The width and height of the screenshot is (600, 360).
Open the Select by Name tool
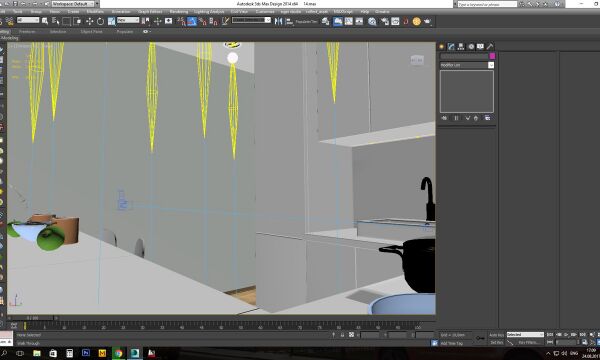55,21
